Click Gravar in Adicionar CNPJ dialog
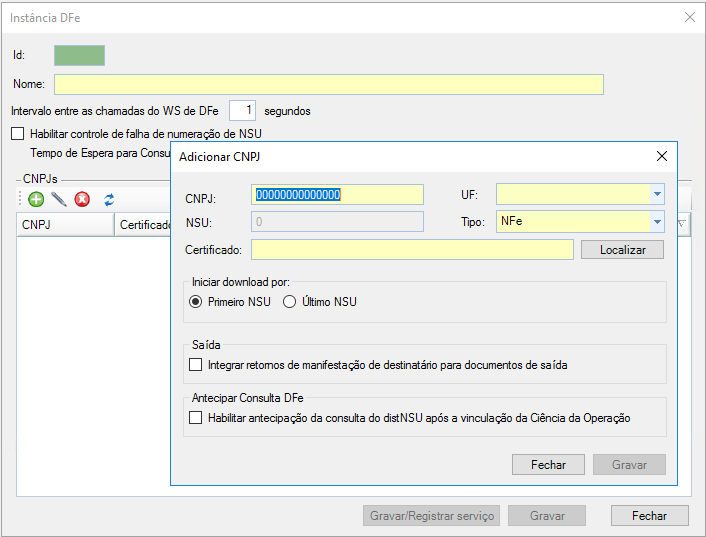 [x=629, y=465]
